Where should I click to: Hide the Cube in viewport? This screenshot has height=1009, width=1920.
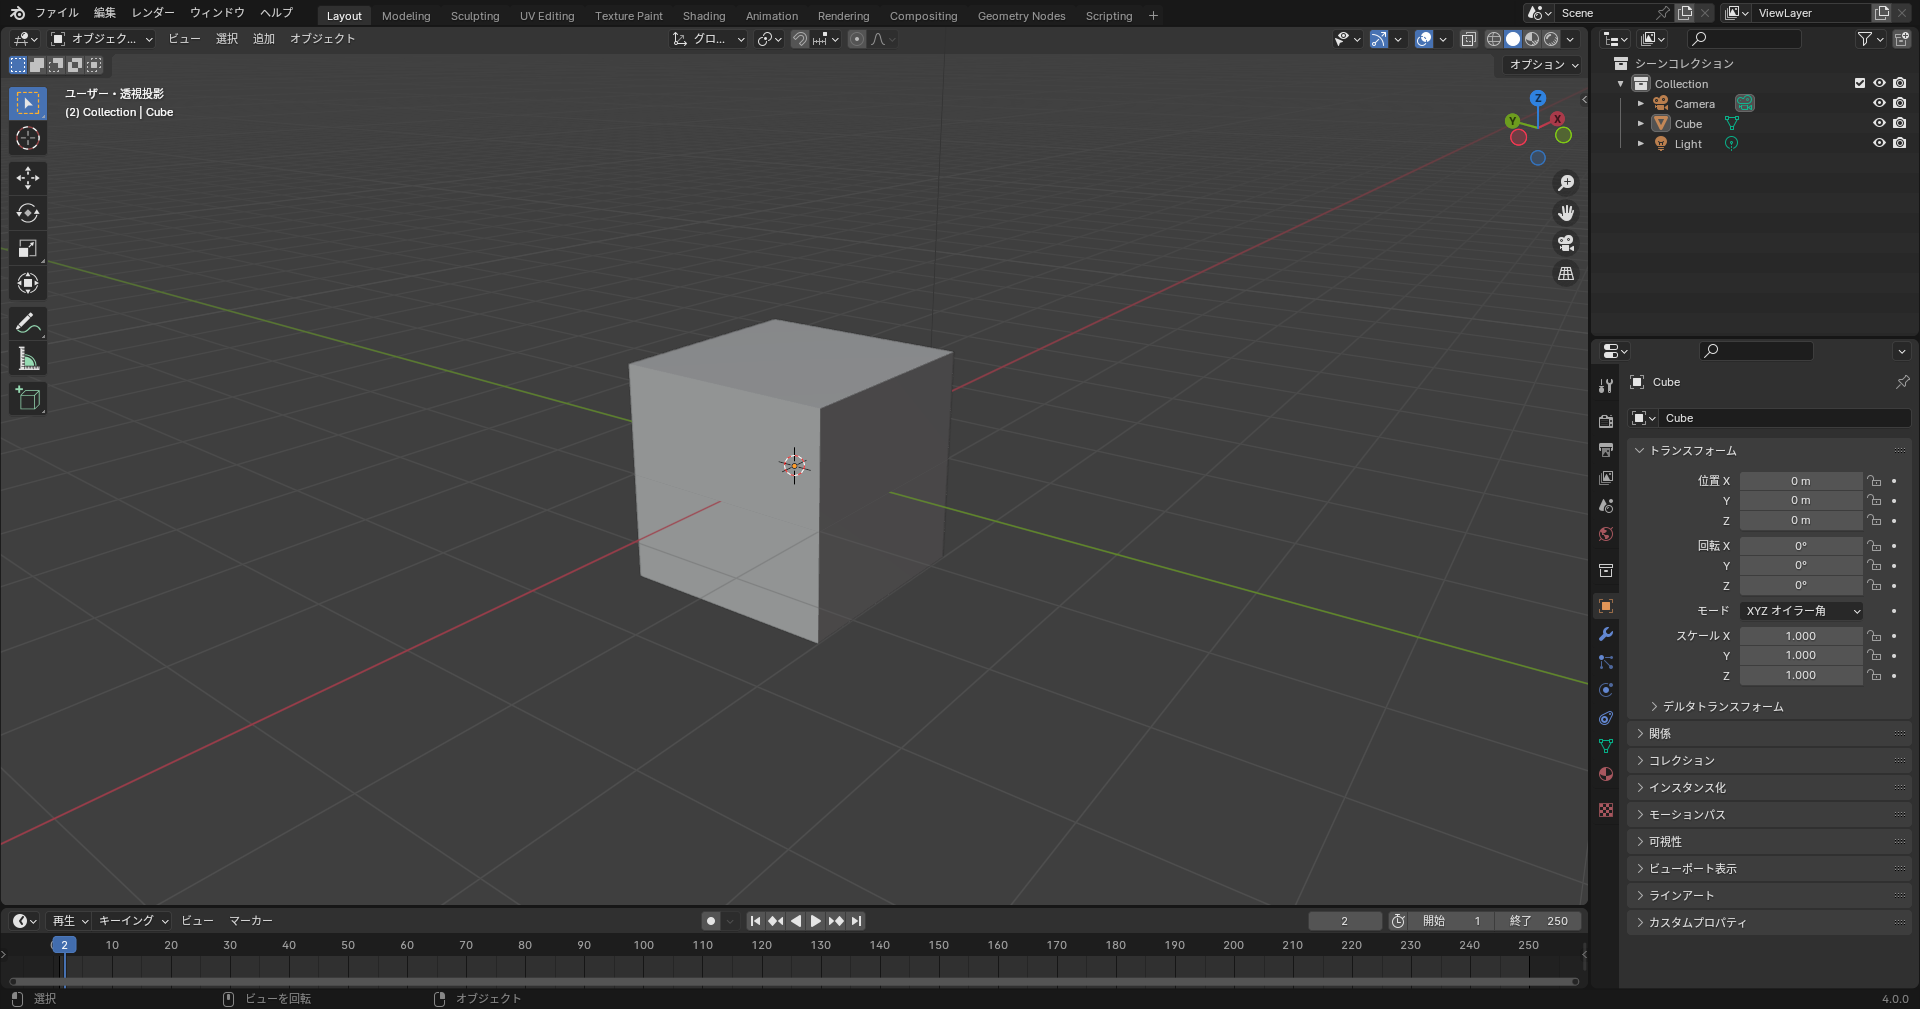tap(1879, 123)
